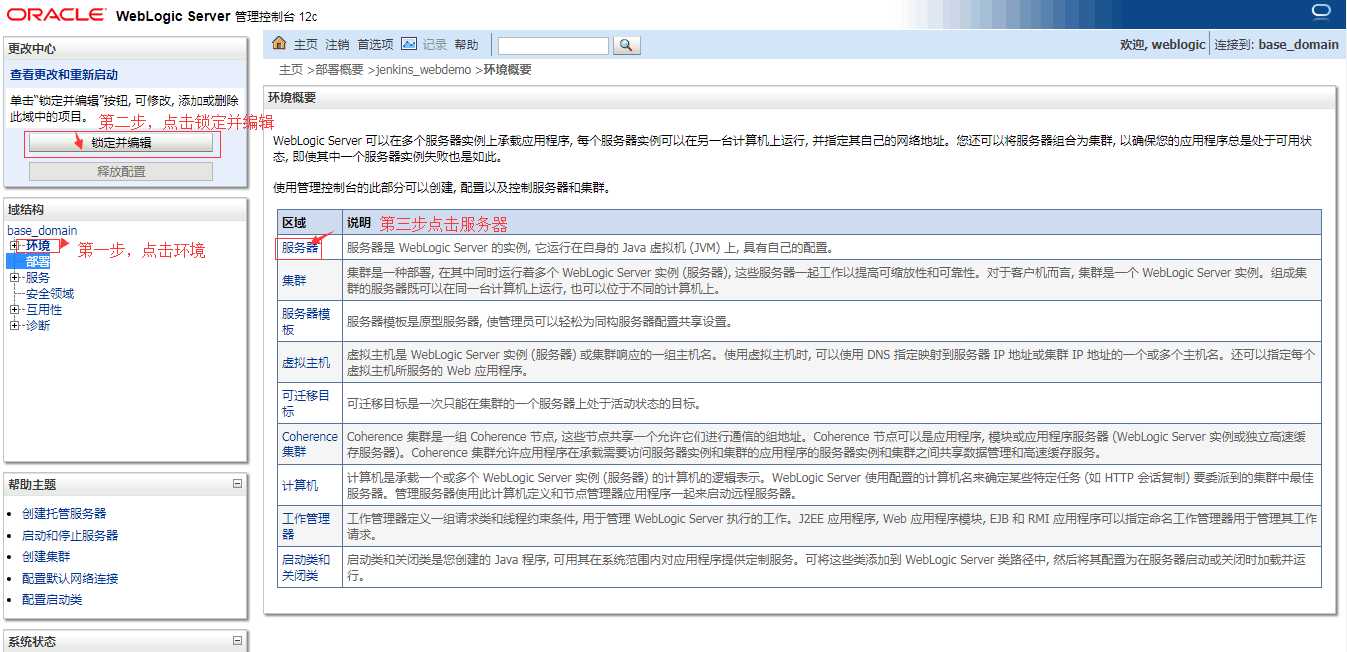Click 注销 to log out
This screenshot has height=652, width=1347.
coord(337,44)
